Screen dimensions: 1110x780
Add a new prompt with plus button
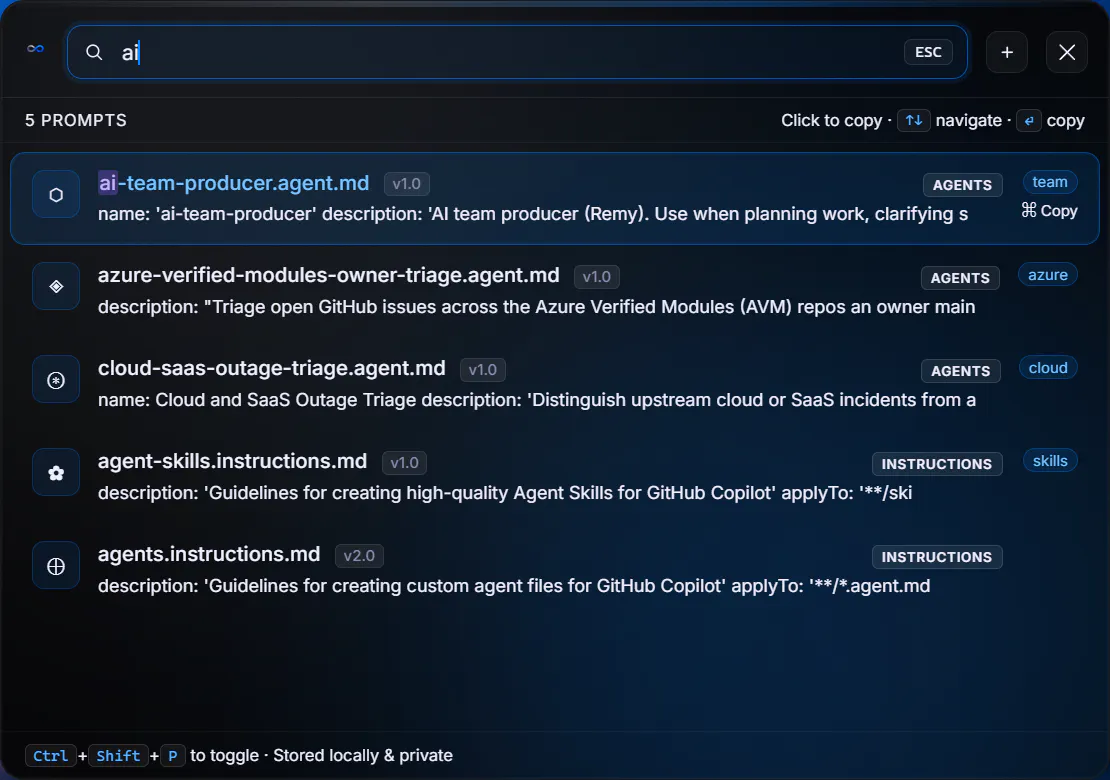pos(1007,52)
